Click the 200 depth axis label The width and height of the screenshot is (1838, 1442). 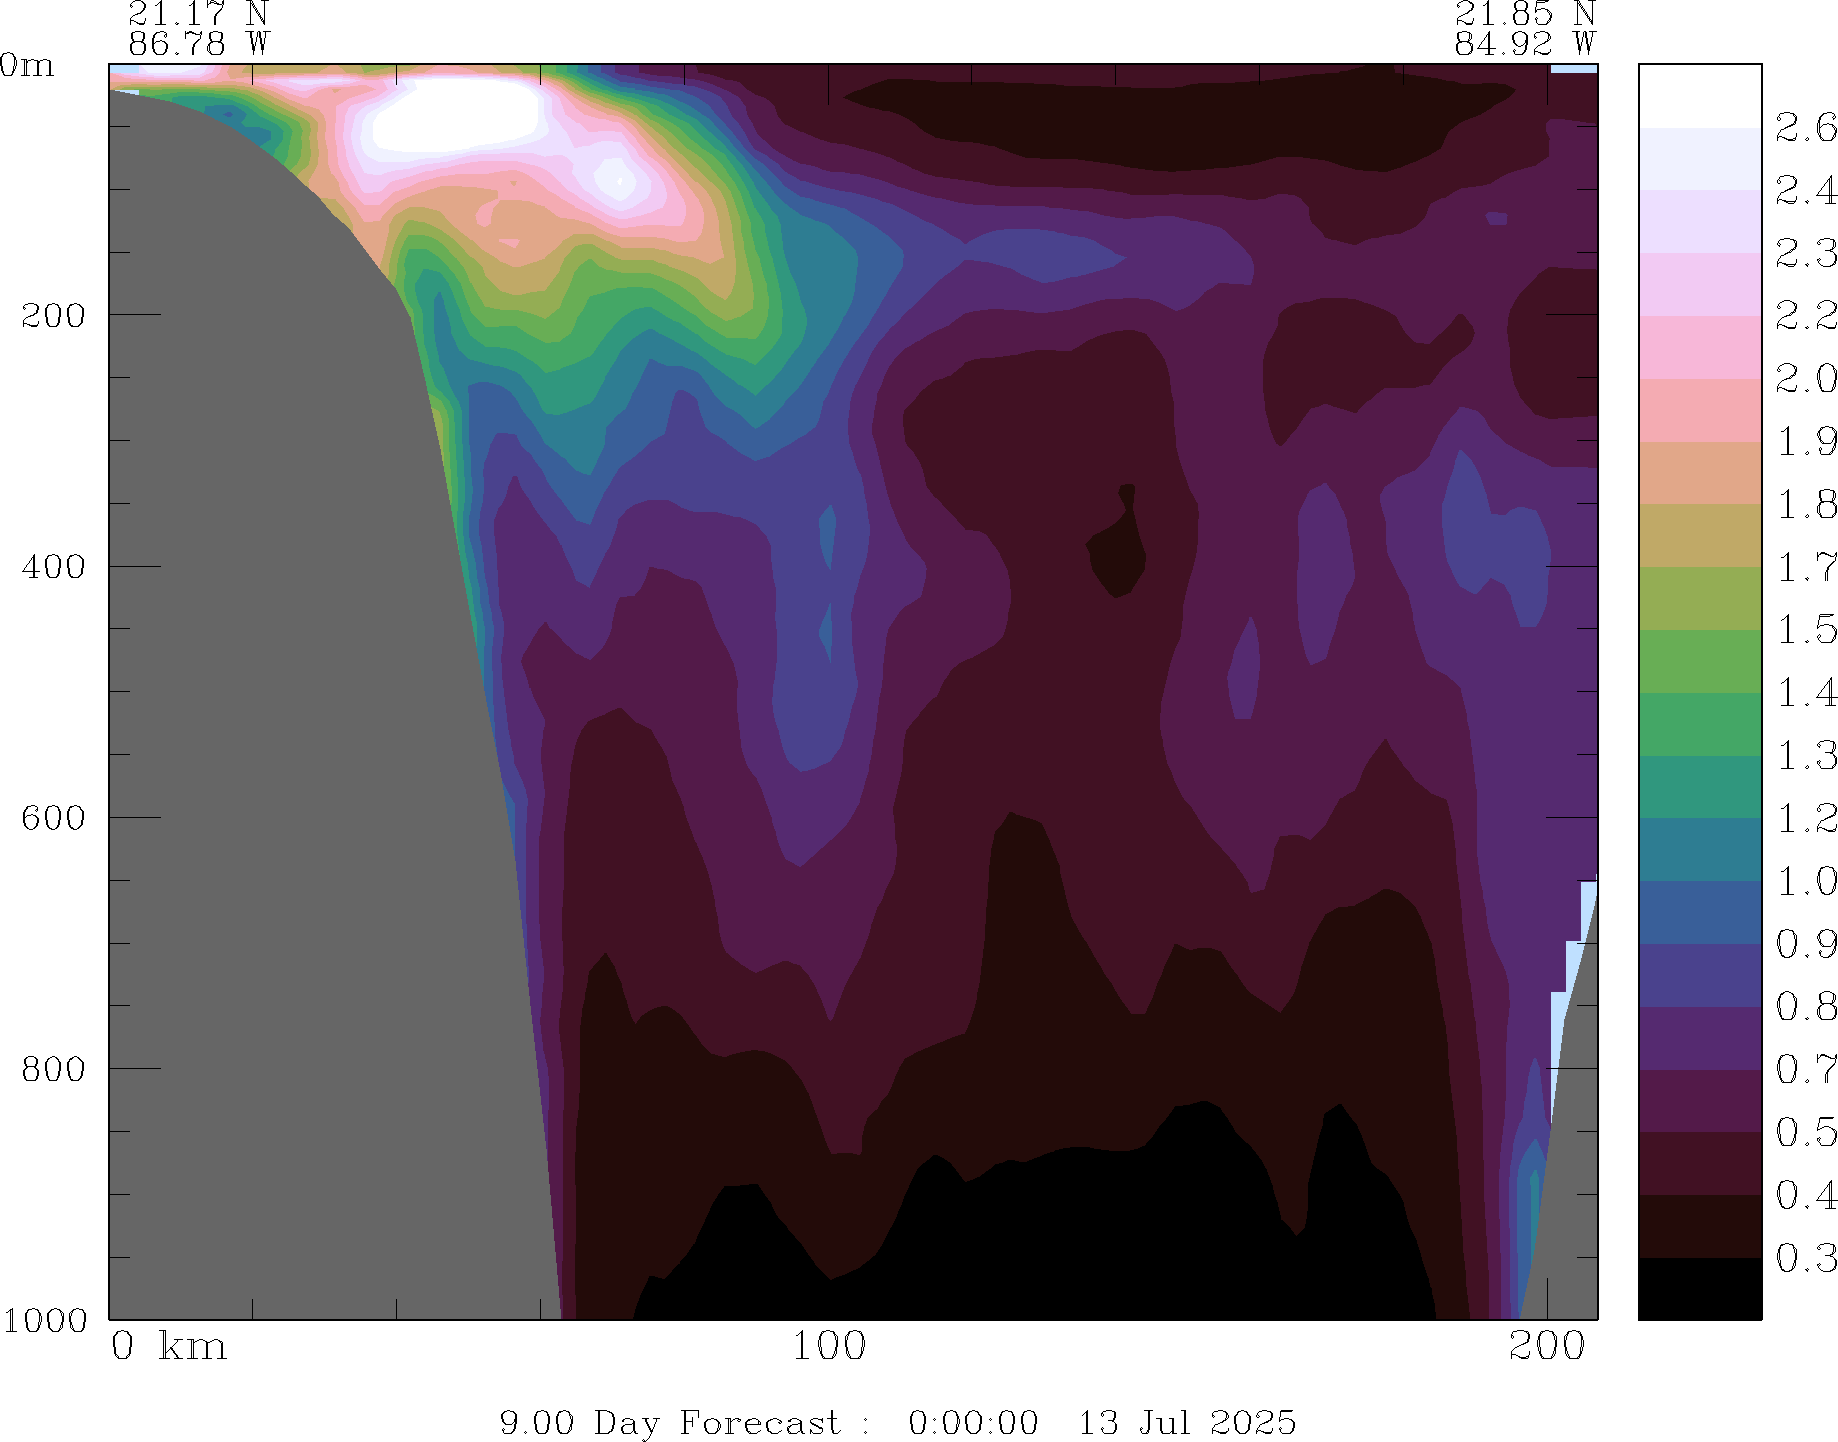(x=53, y=315)
